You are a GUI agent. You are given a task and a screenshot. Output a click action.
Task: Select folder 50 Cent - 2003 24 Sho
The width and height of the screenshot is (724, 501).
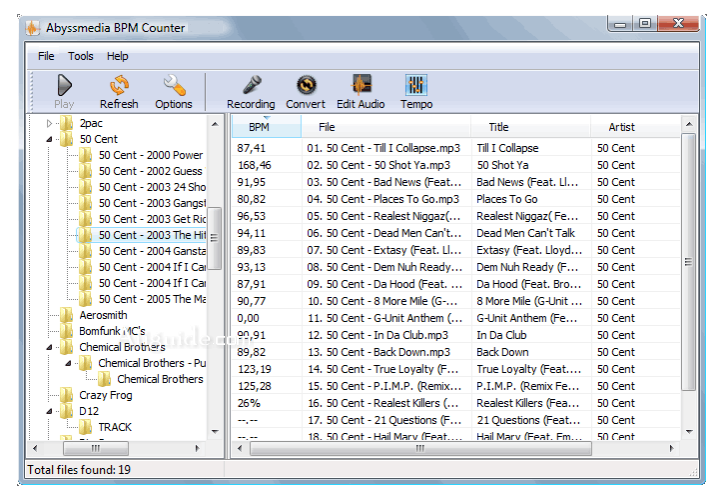(x=152, y=187)
